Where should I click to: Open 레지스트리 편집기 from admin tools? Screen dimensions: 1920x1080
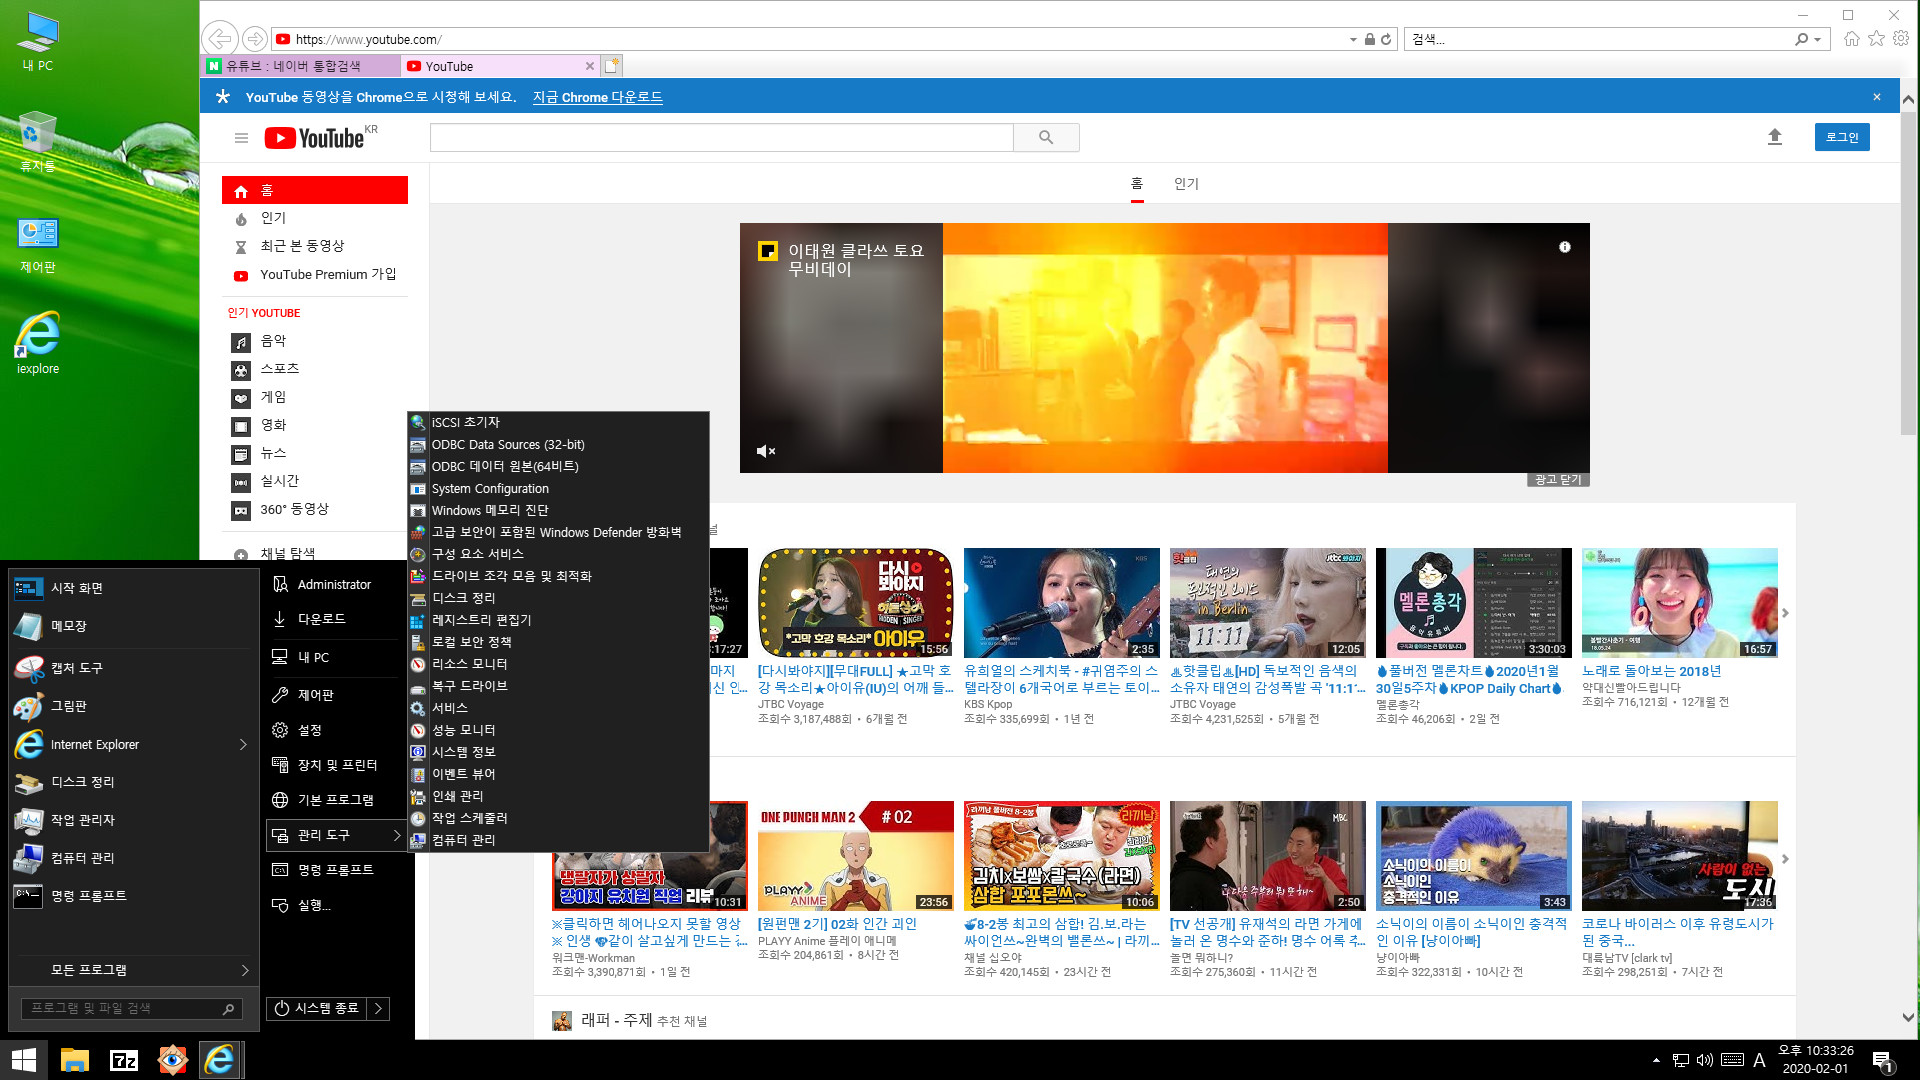tap(558, 620)
